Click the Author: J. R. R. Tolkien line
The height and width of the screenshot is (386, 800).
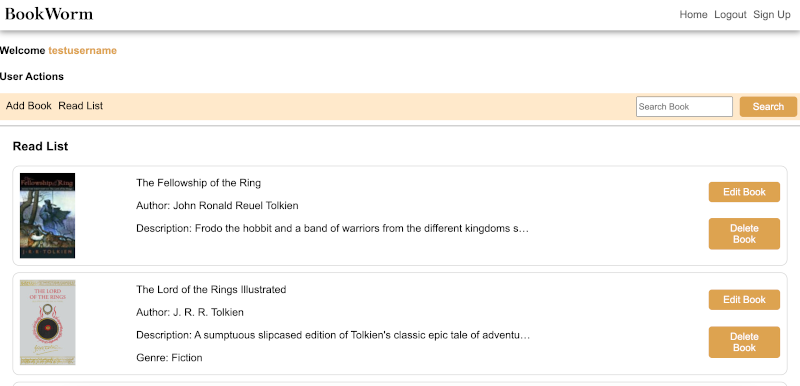[x=190, y=312]
